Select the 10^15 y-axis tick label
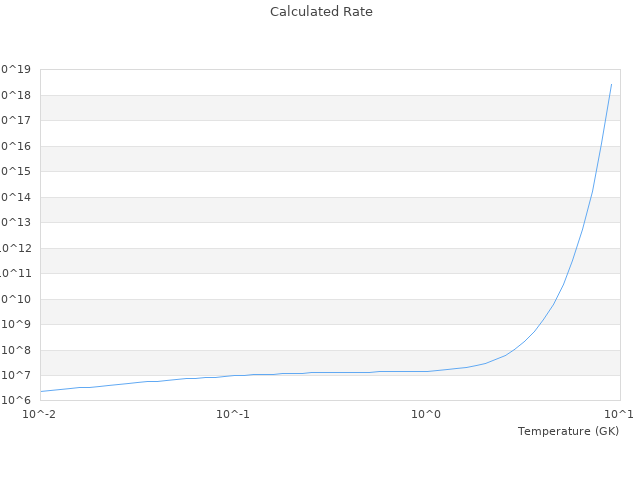Image resolution: width=640 pixels, height=480 pixels. pyautogui.click(x=15, y=171)
